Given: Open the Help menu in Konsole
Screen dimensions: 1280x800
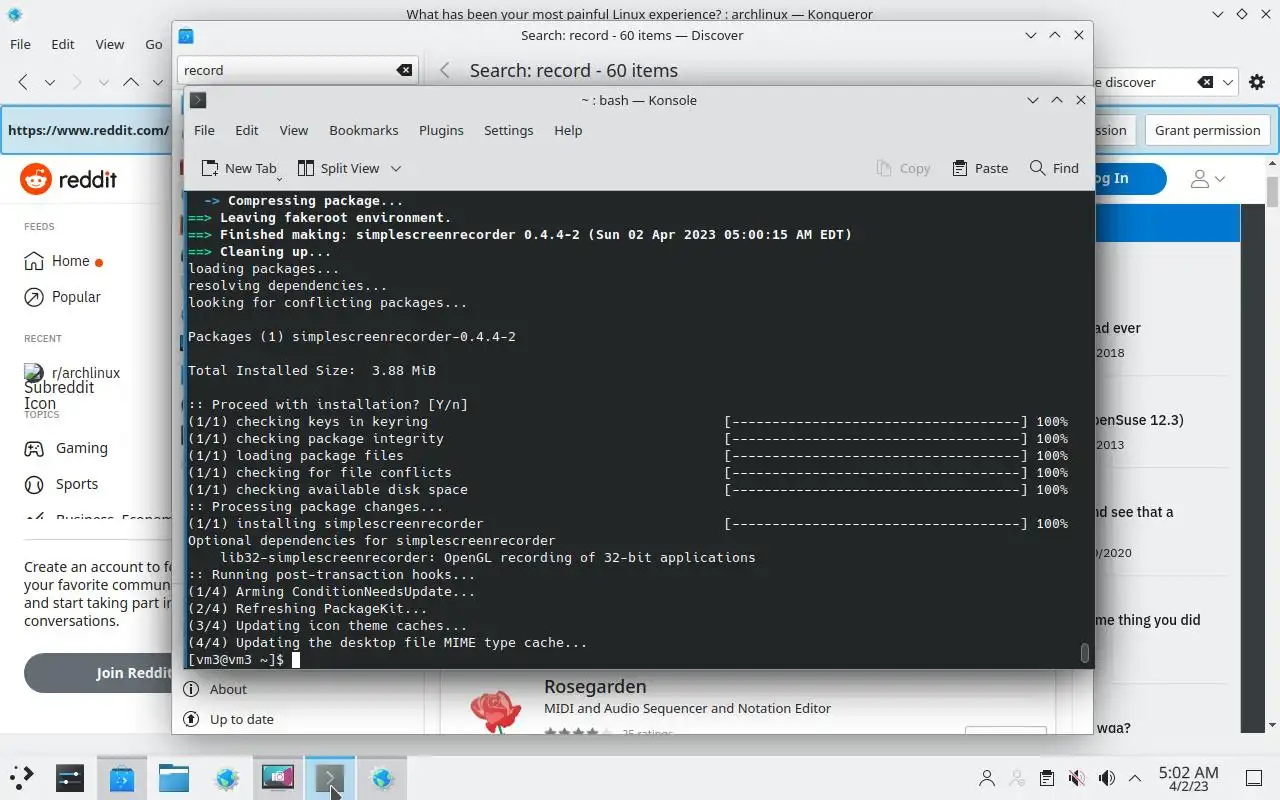Looking at the screenshot, I should click(568, 130).
